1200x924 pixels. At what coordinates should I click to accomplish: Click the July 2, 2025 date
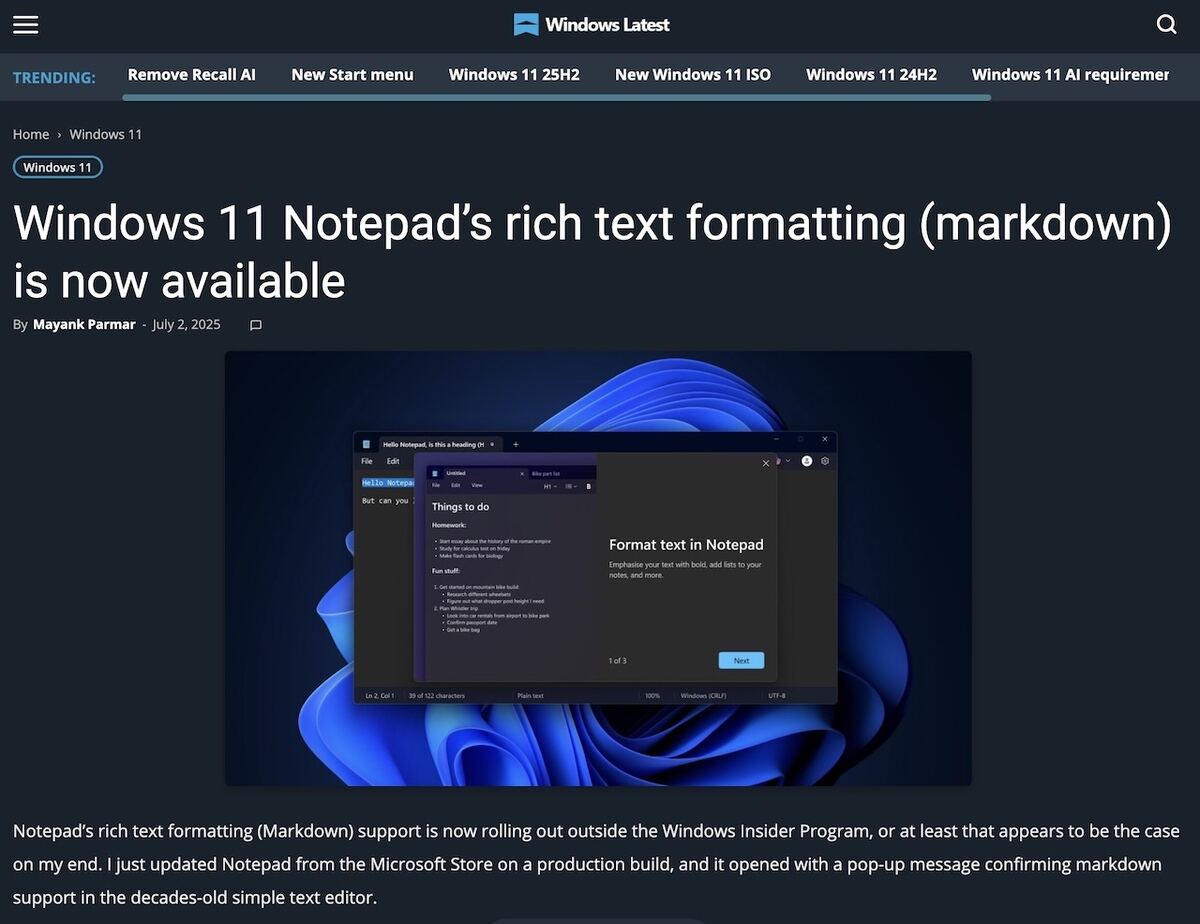186,324
